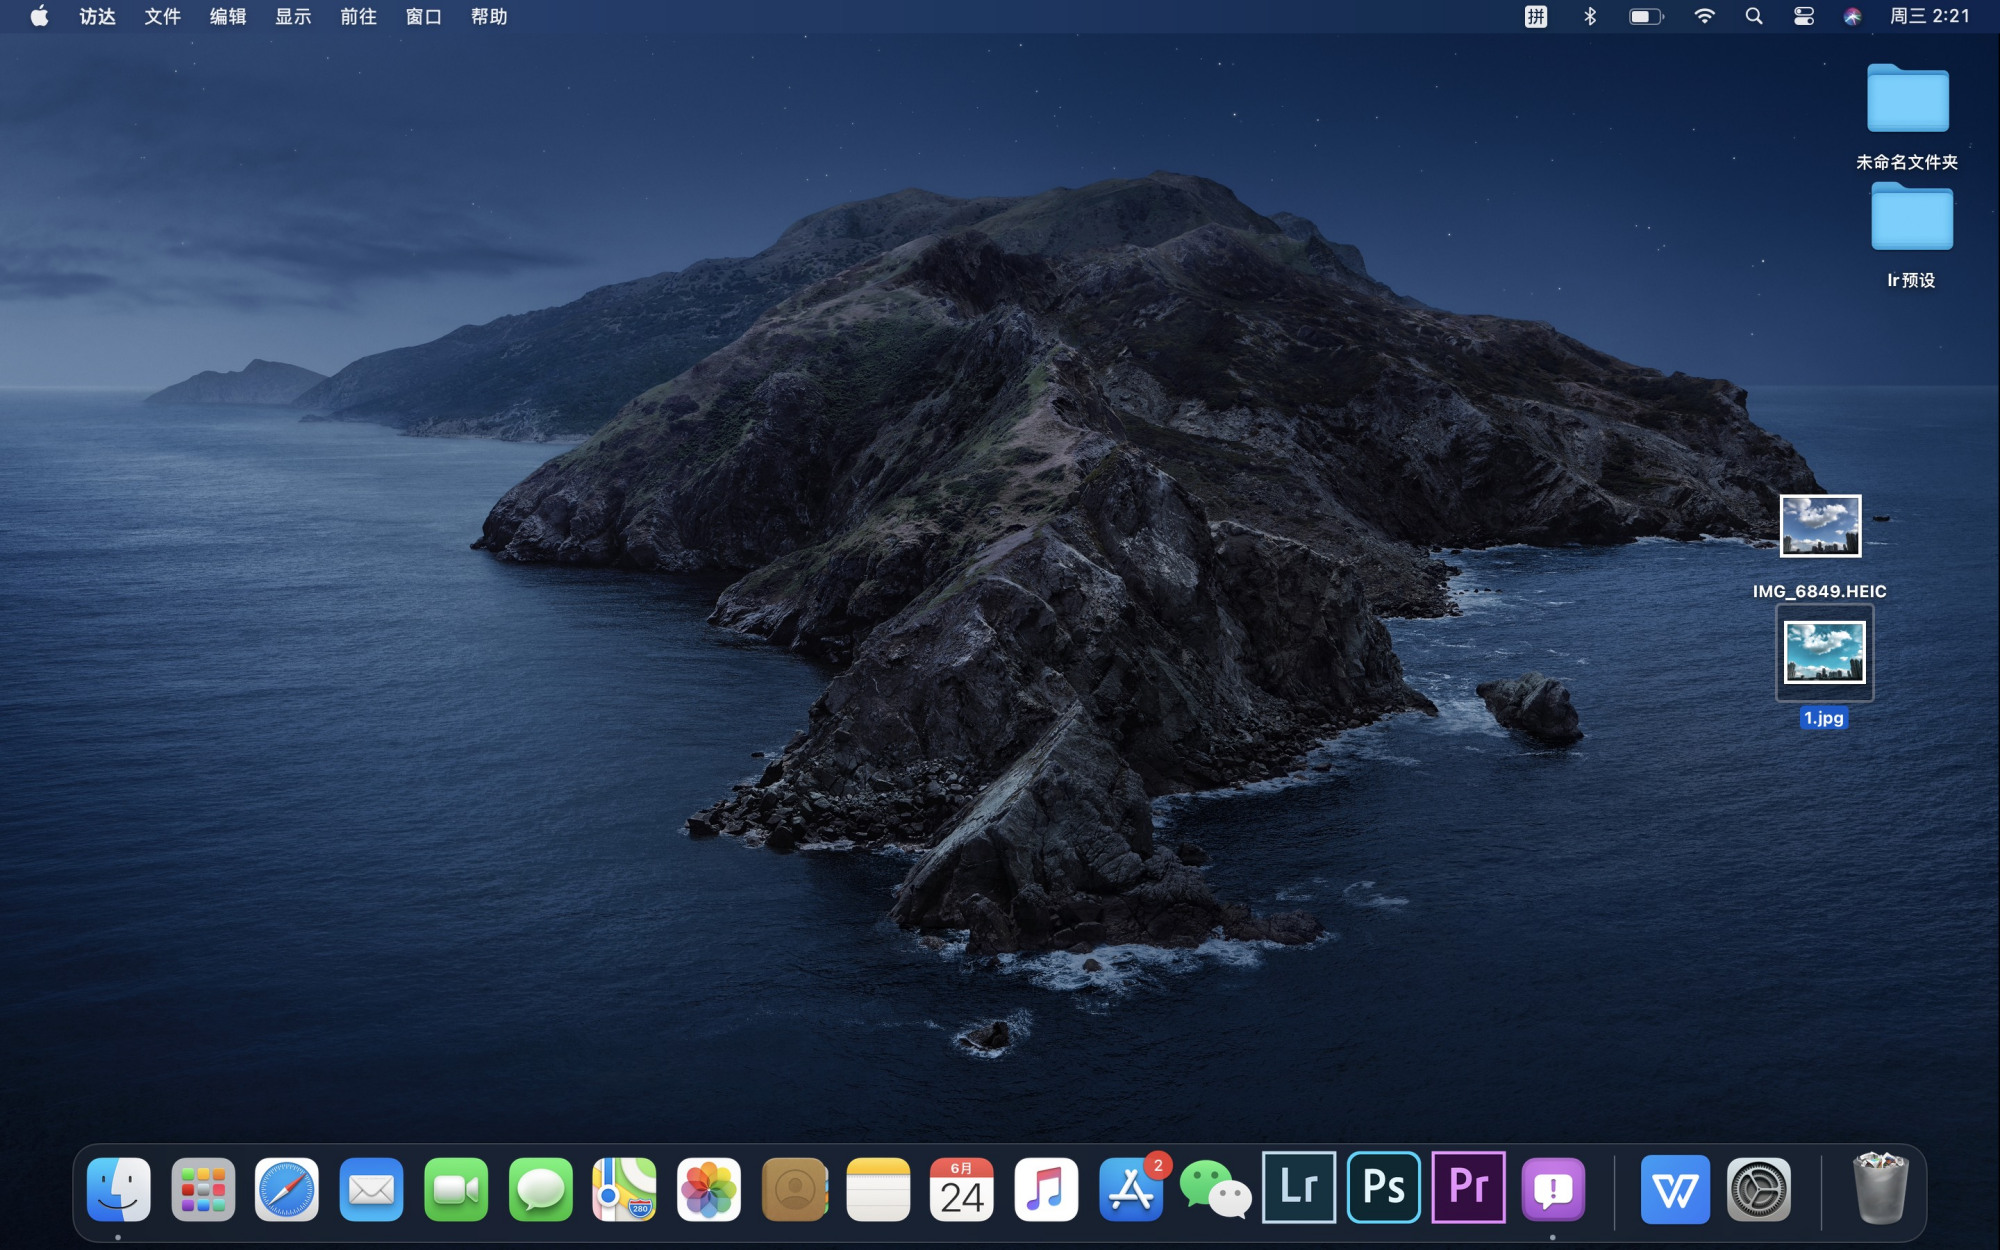
Task: Open Wi-Fi menu in menu bar
Action: tap(1704, 16)
